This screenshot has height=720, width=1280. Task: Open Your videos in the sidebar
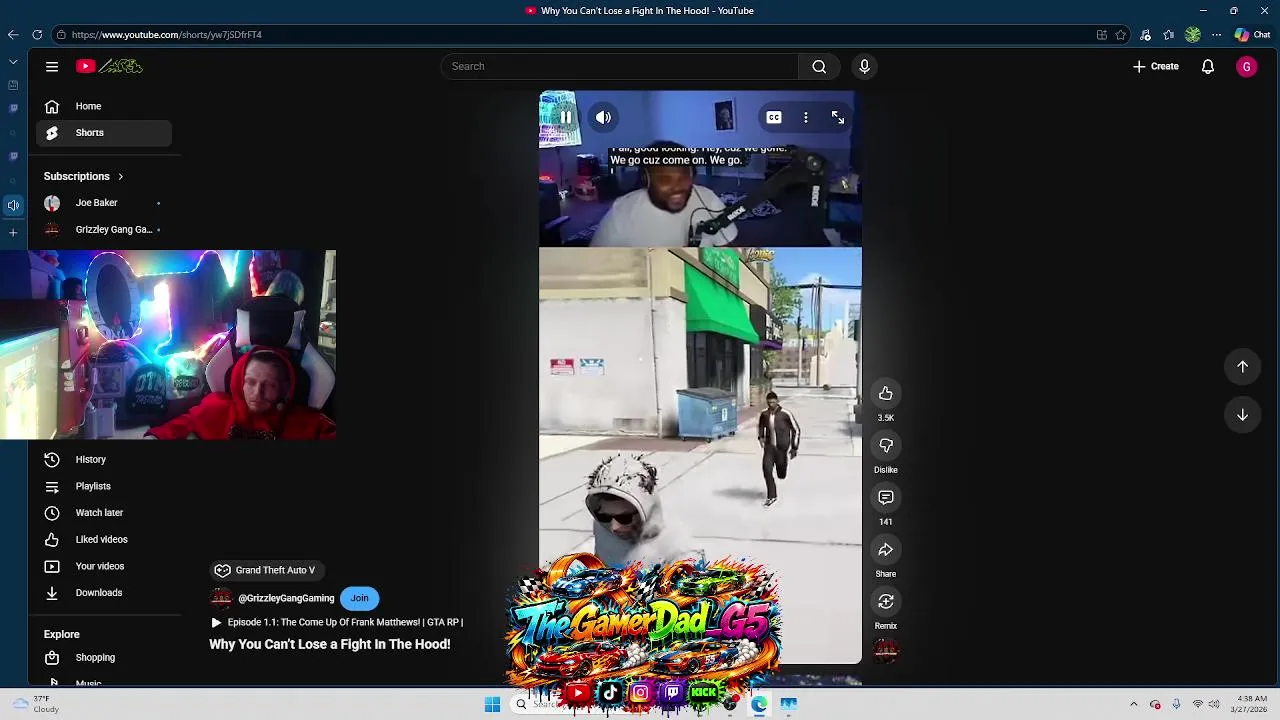(104, 566)
